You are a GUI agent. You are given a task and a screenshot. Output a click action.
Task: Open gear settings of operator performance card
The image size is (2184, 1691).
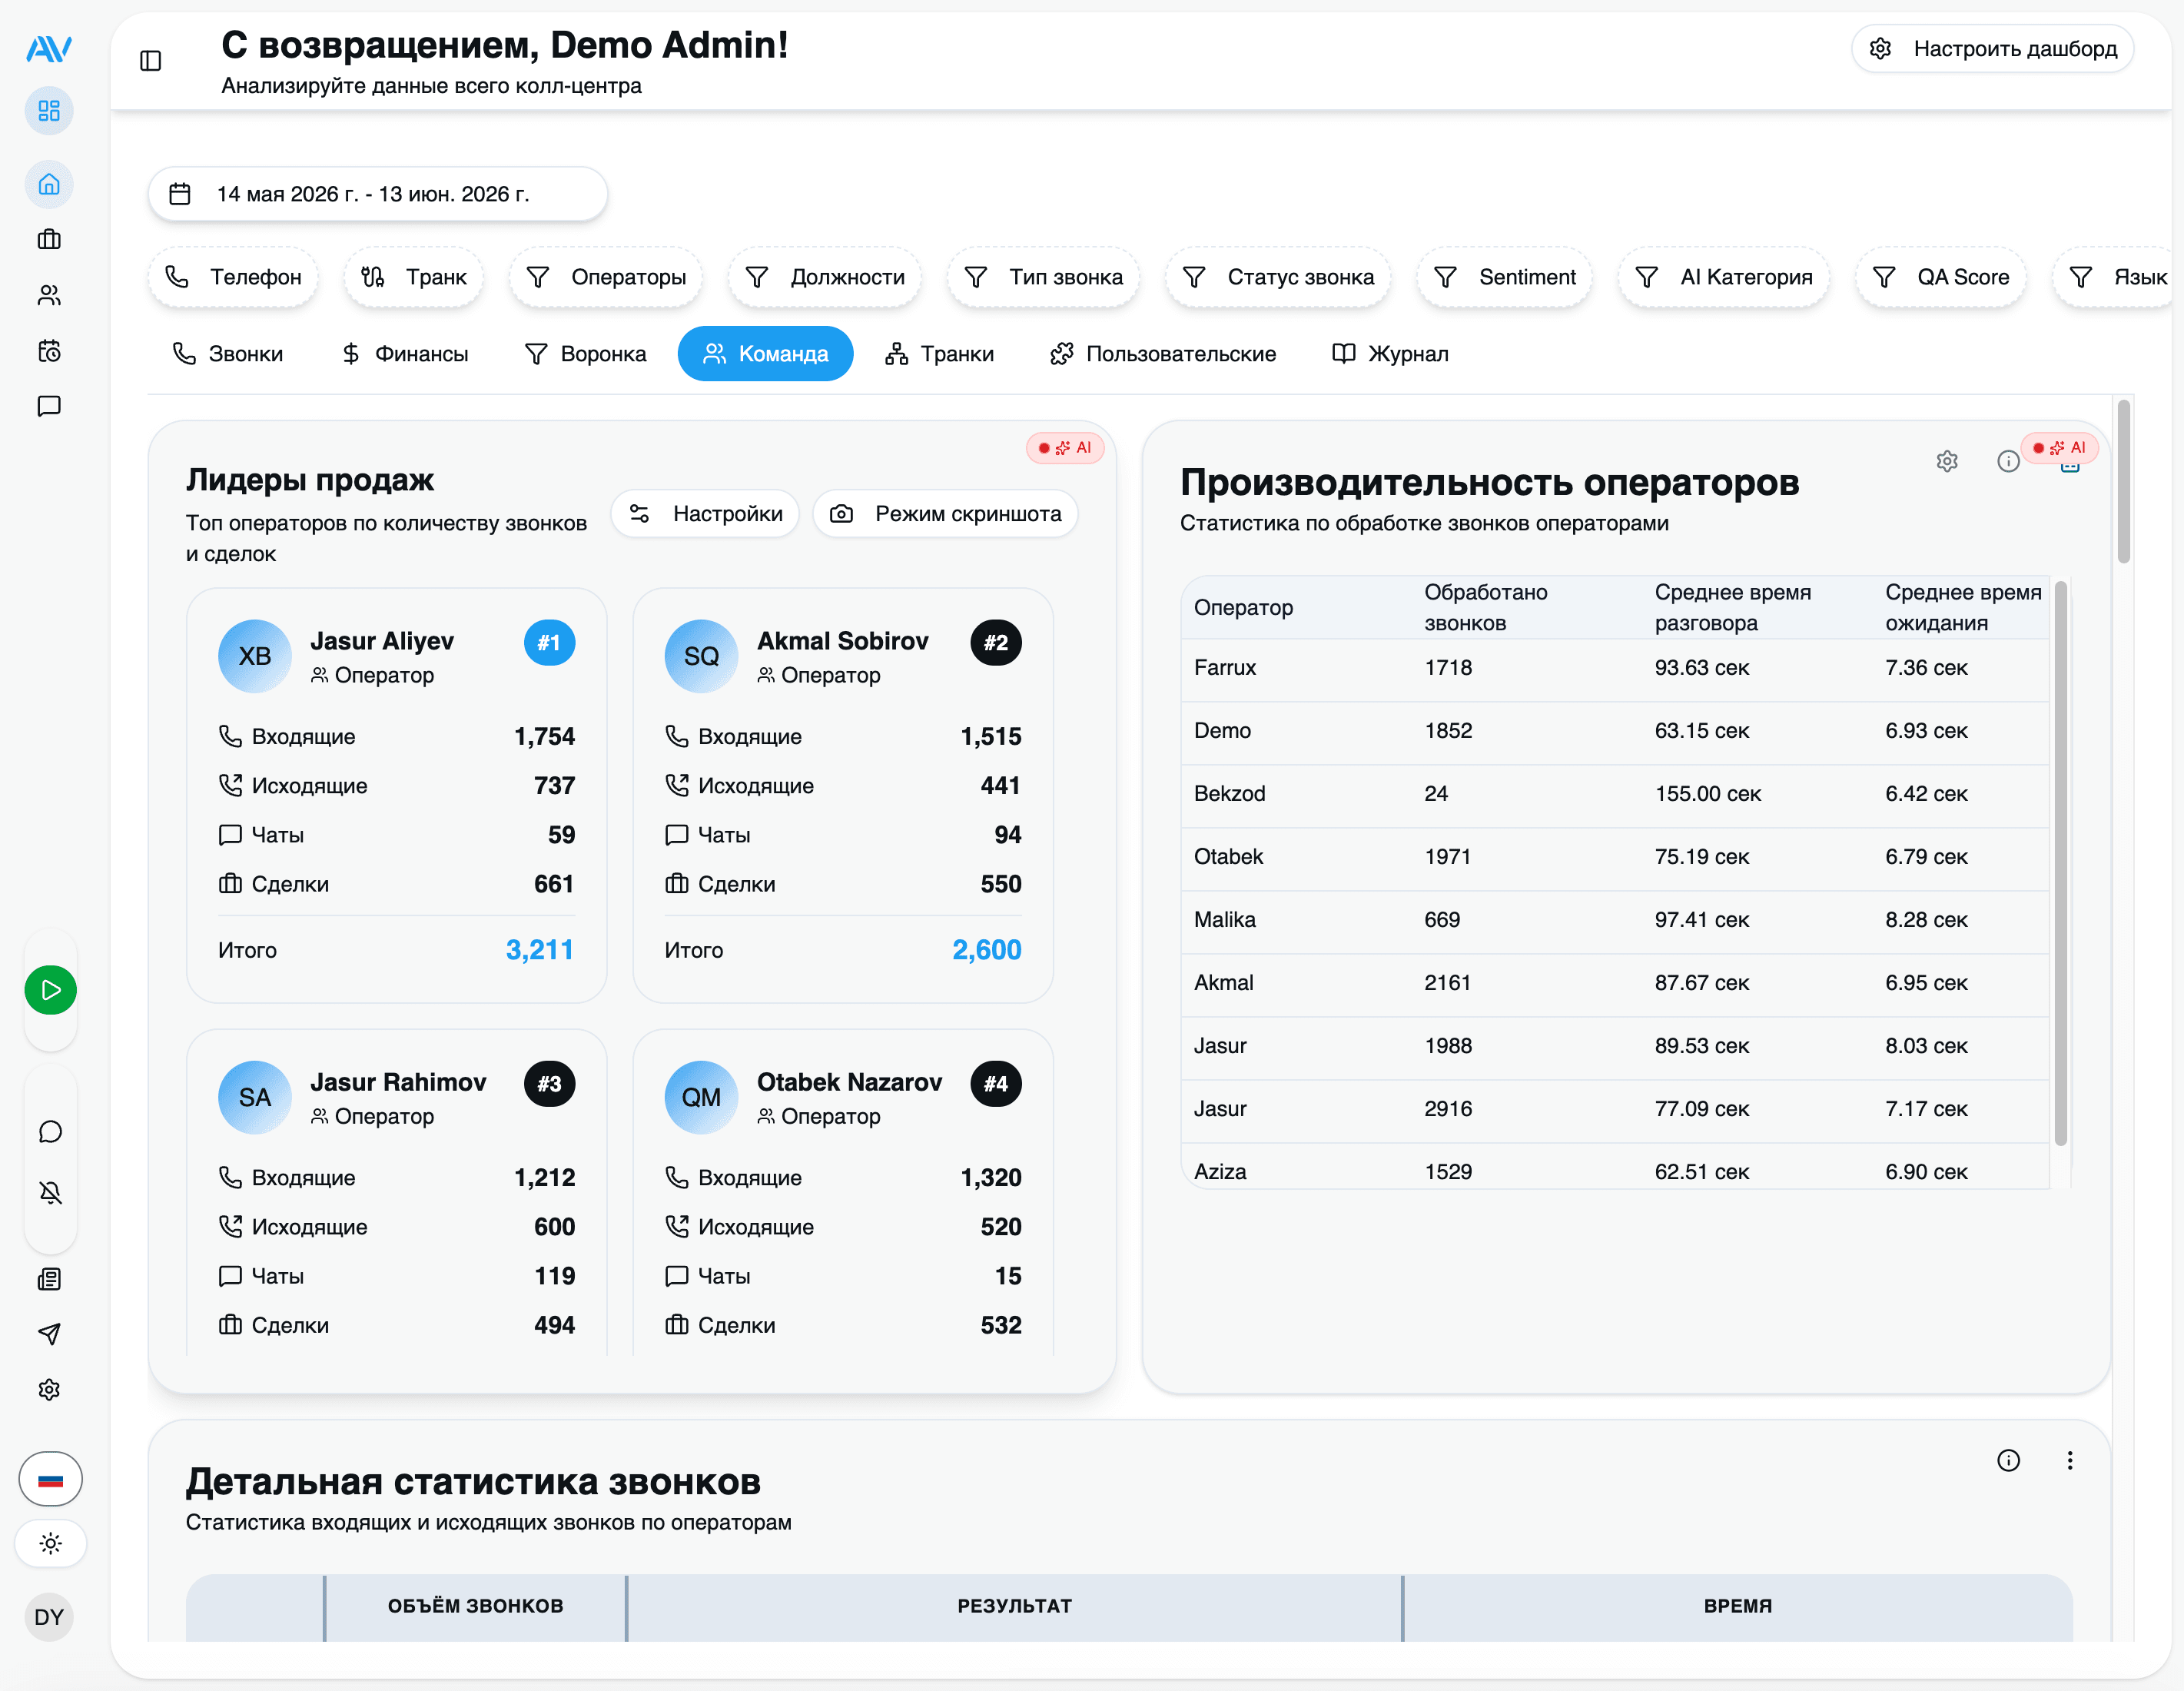1947,461
